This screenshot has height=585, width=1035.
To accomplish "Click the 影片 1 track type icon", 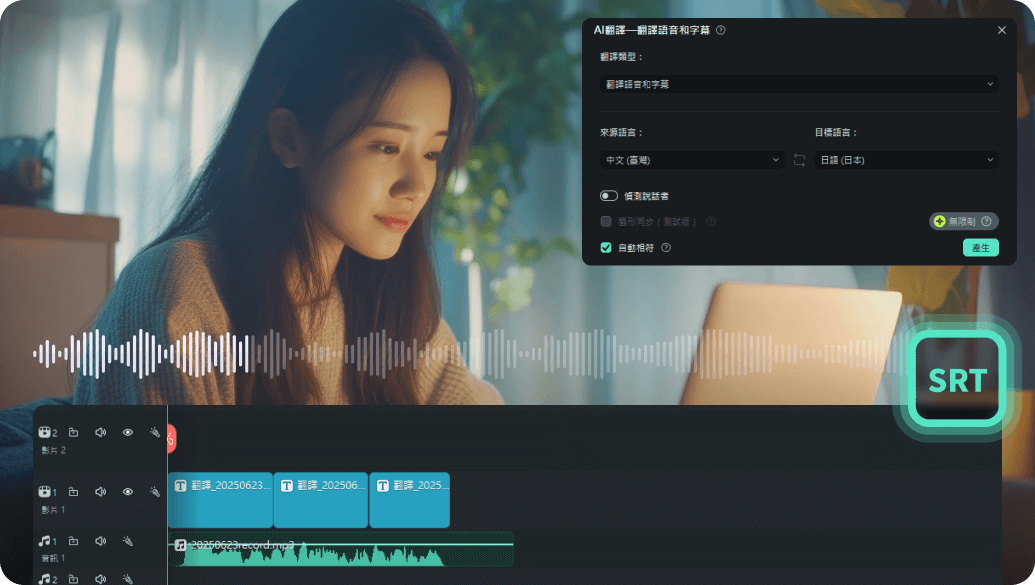I will pyautogui.click(x=45, y=492).
